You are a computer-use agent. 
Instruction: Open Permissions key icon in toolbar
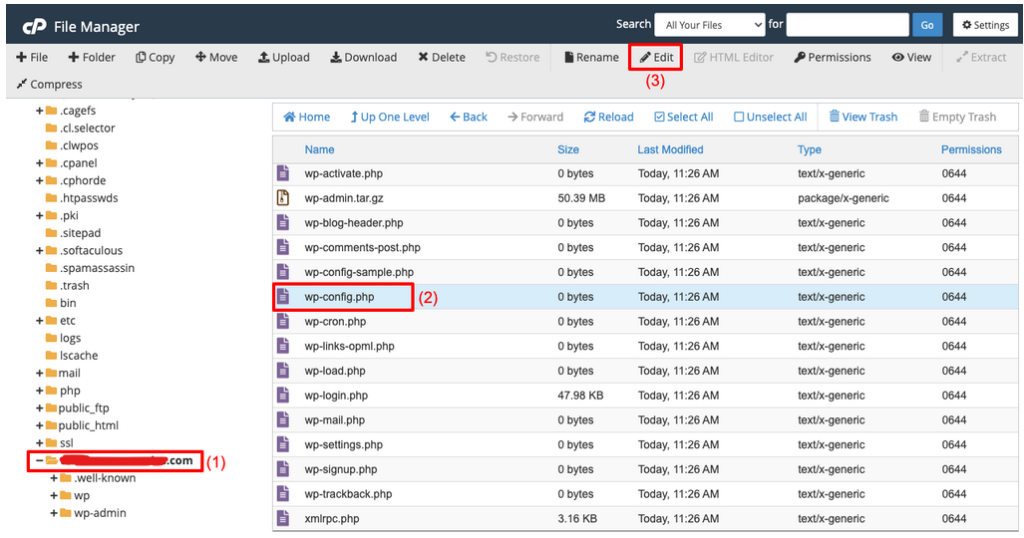pos(800,58)
